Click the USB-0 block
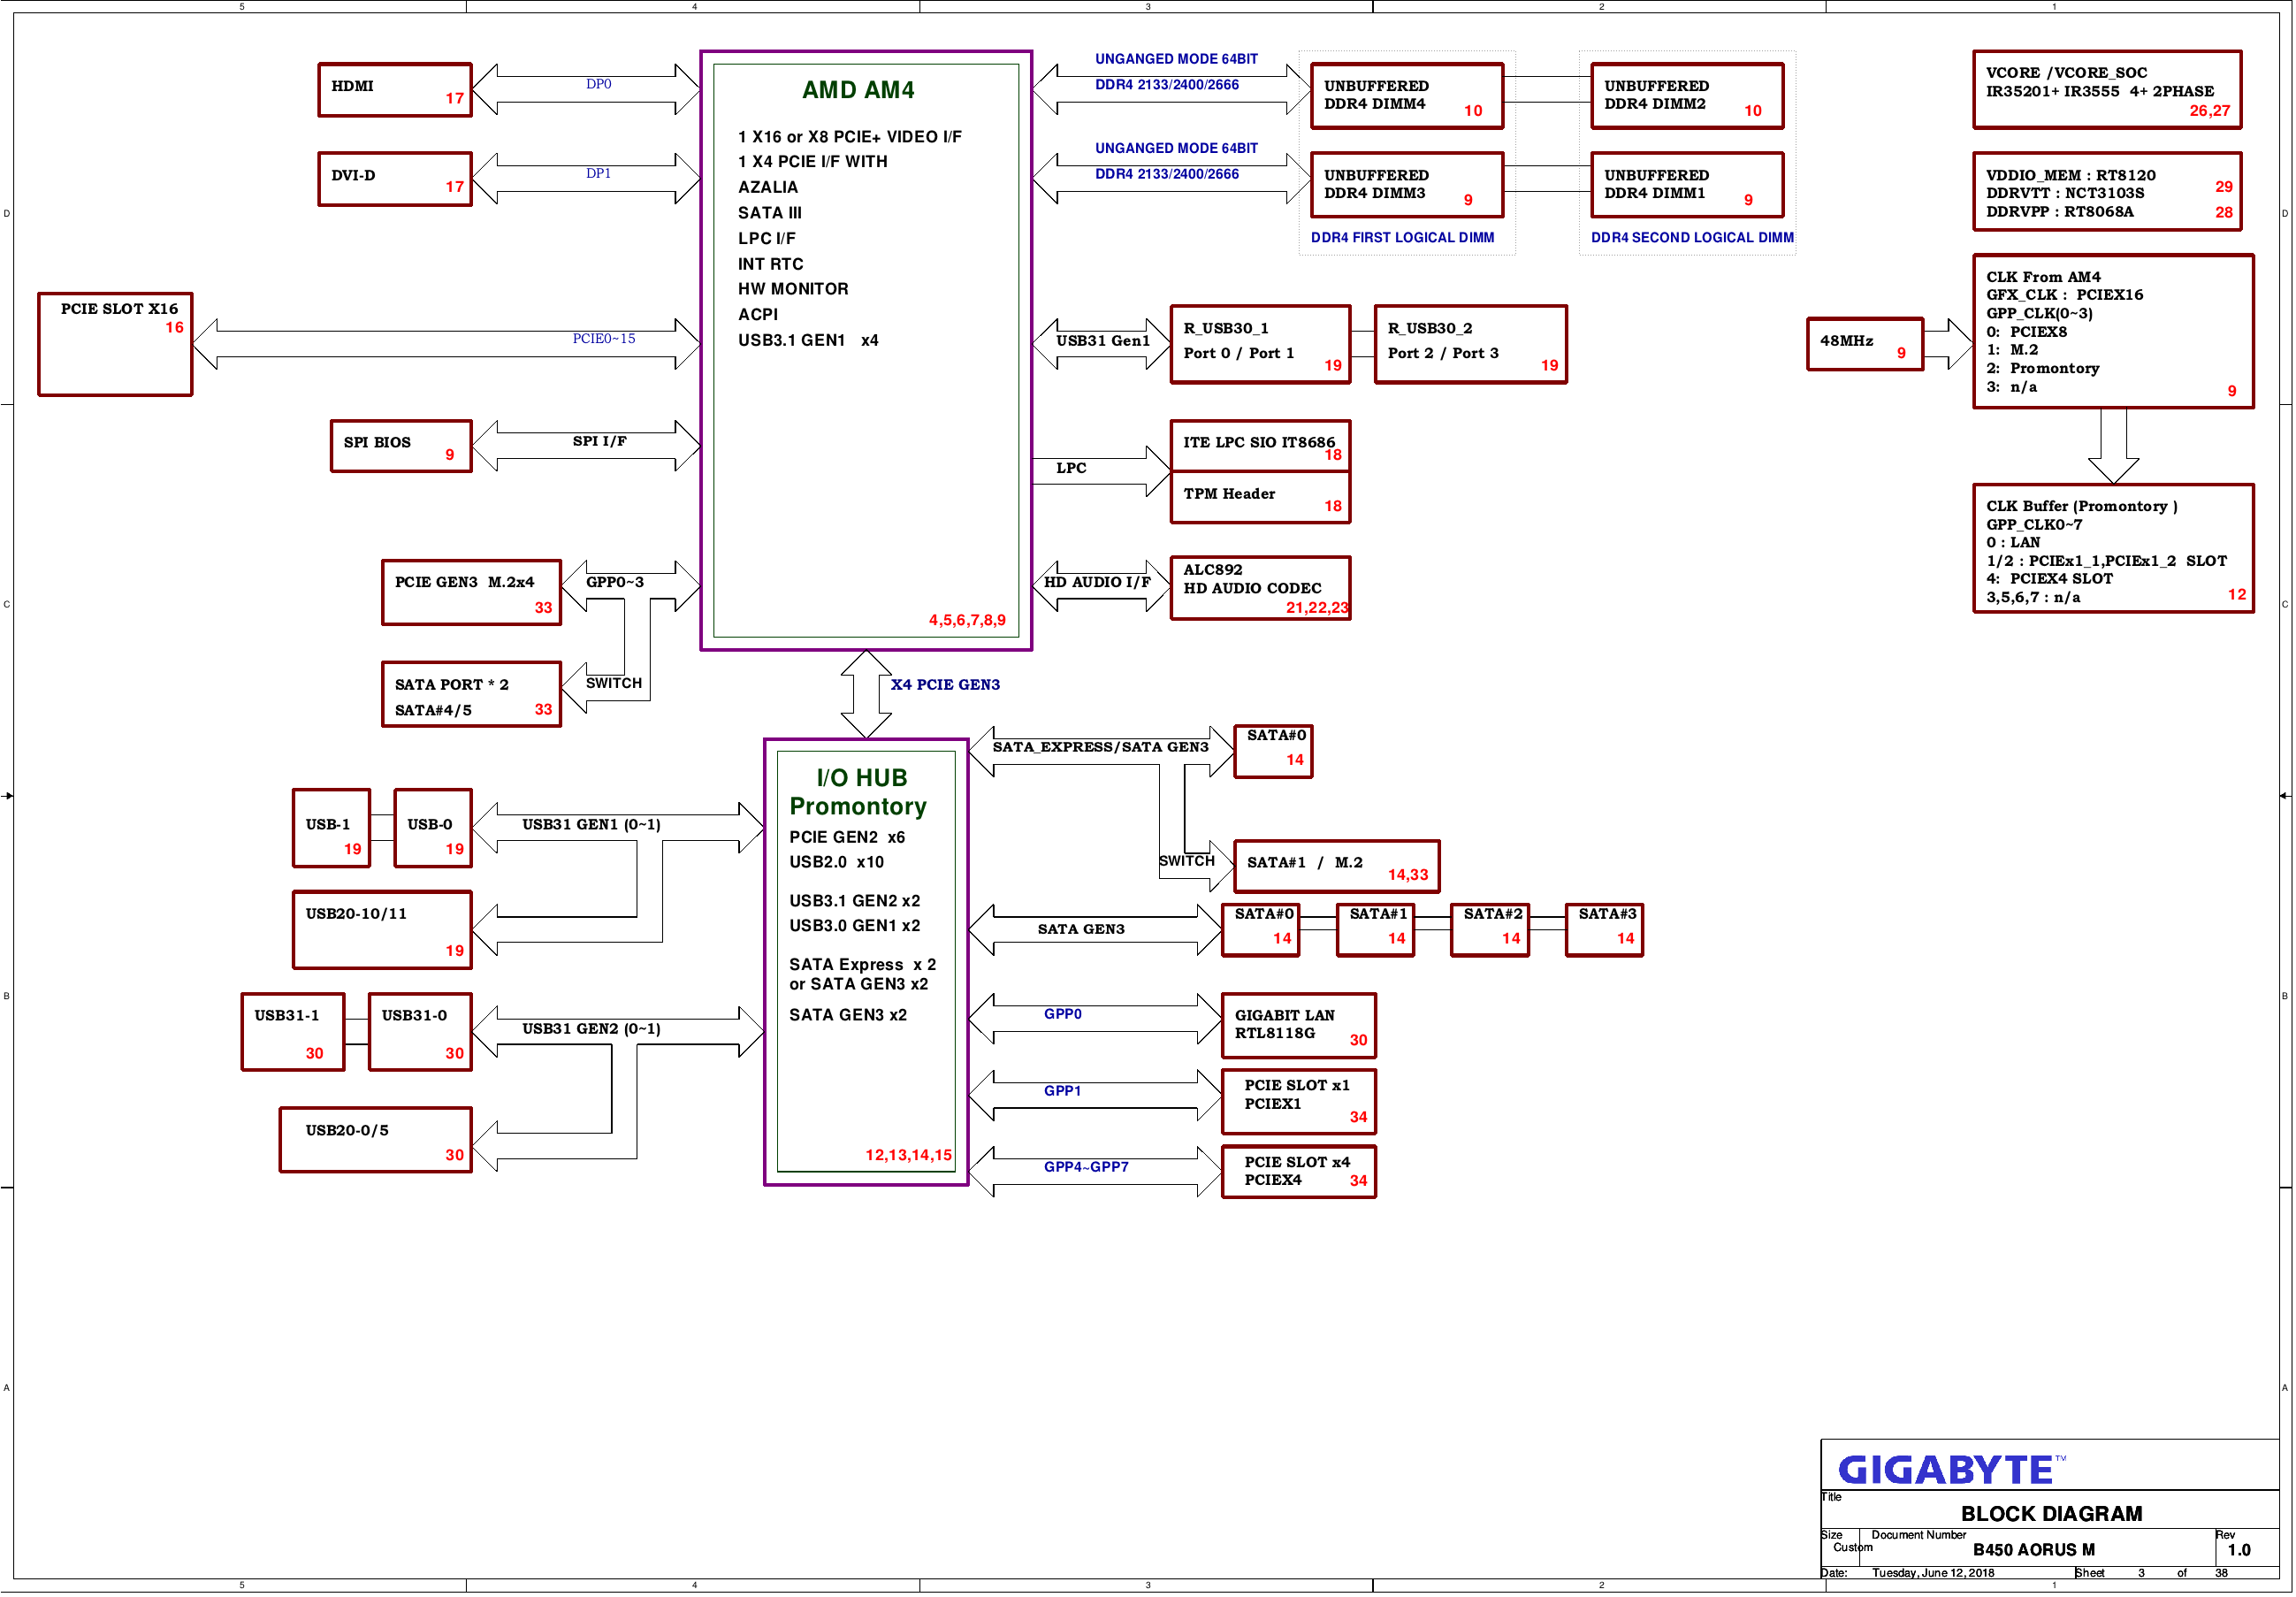 click(433, 828)
